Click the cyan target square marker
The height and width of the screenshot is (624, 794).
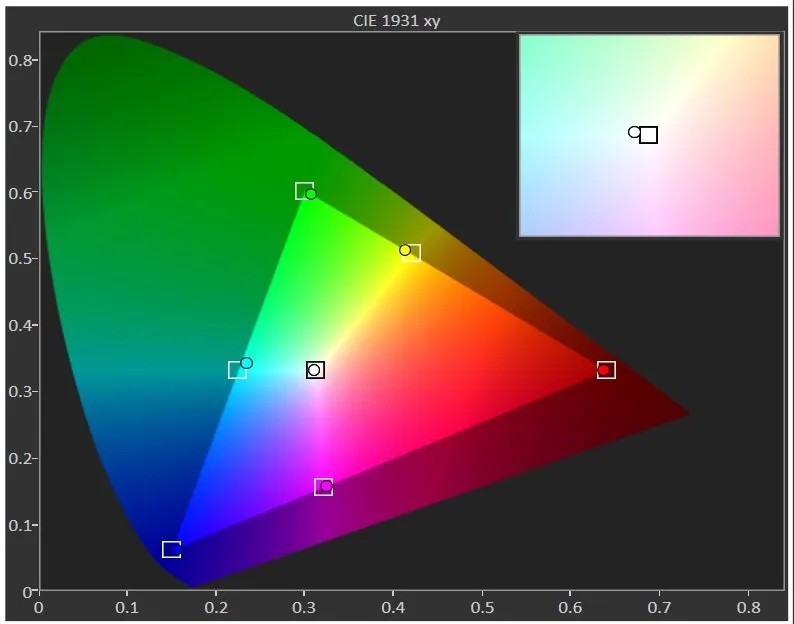[x=237, y=370]
